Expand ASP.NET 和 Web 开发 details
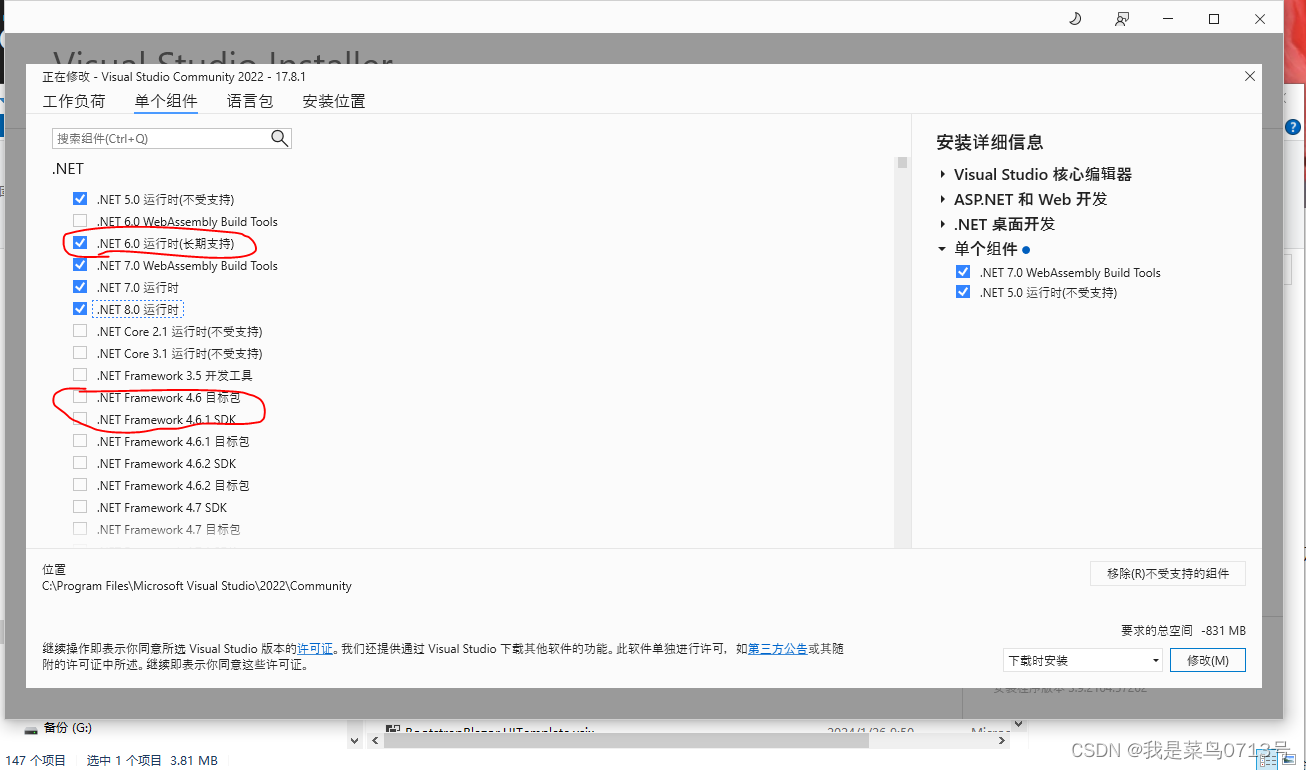The height and width of the screenshot is (770, 1306). tap(942, 199)
